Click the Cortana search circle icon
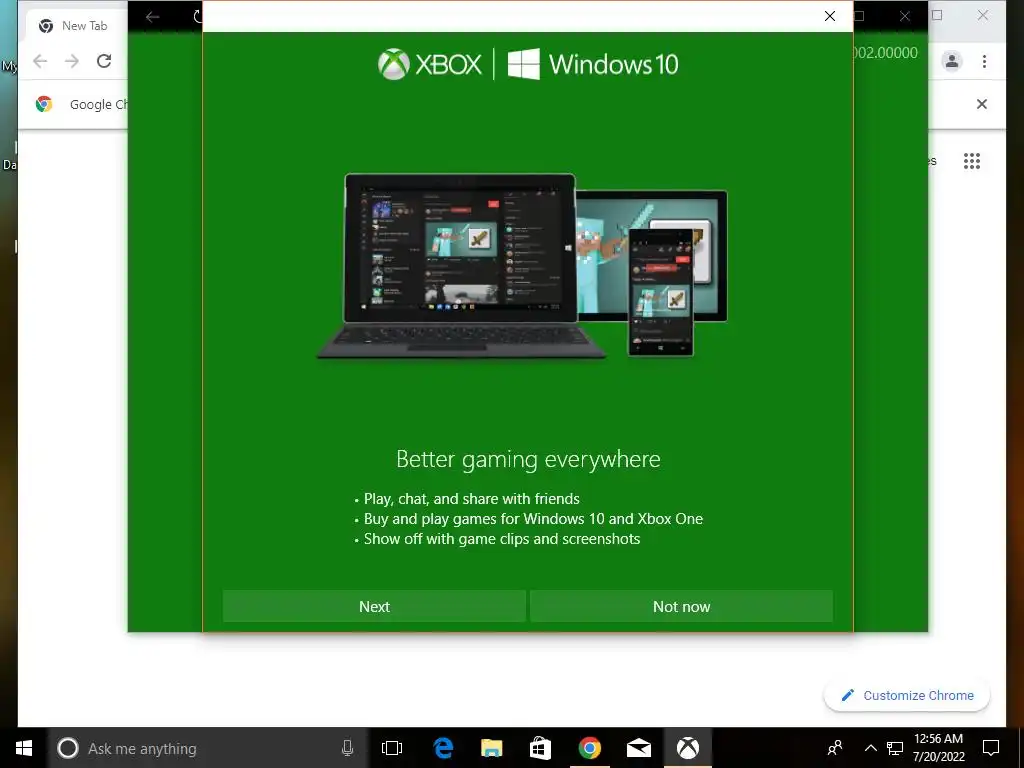Screen dimensions: 1024x768 [x=68, y=748]
